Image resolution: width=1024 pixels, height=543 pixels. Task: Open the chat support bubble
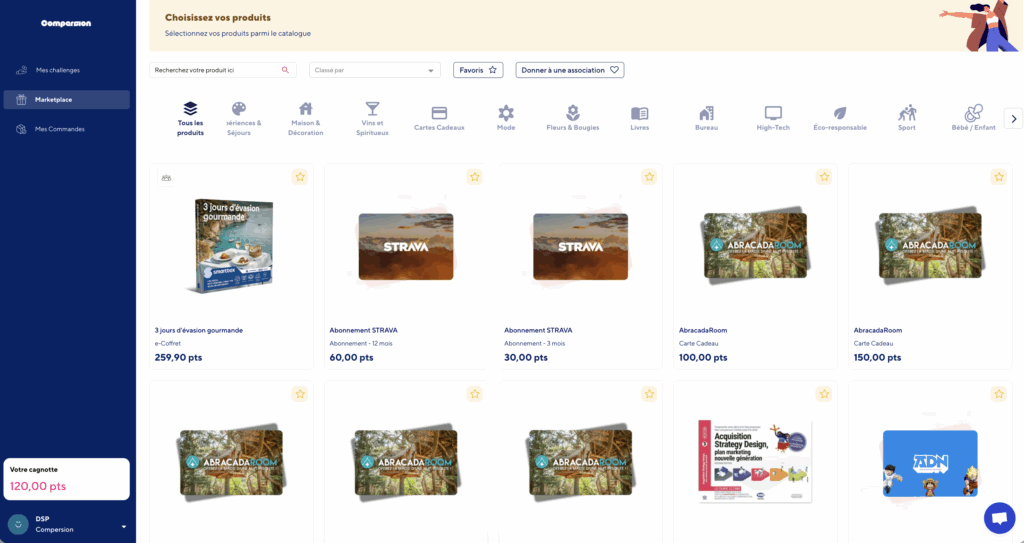coord(999,517)
